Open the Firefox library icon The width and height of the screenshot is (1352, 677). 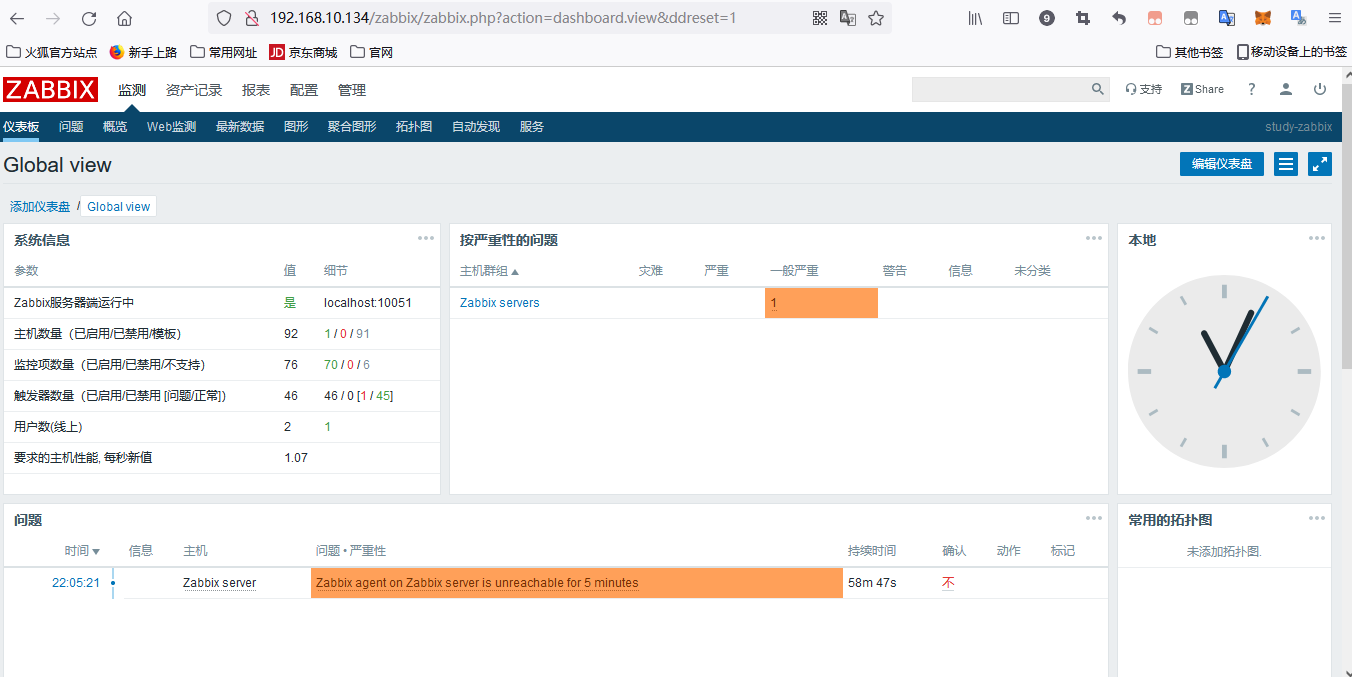[976, 18]
